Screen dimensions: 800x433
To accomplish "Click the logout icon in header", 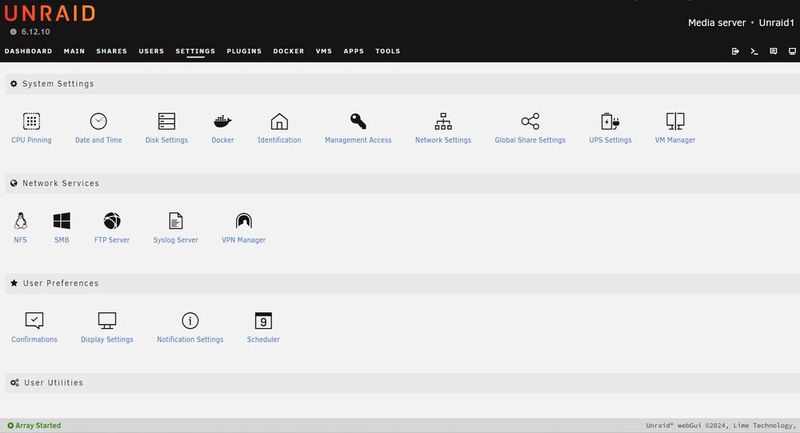I will point(735,51).
